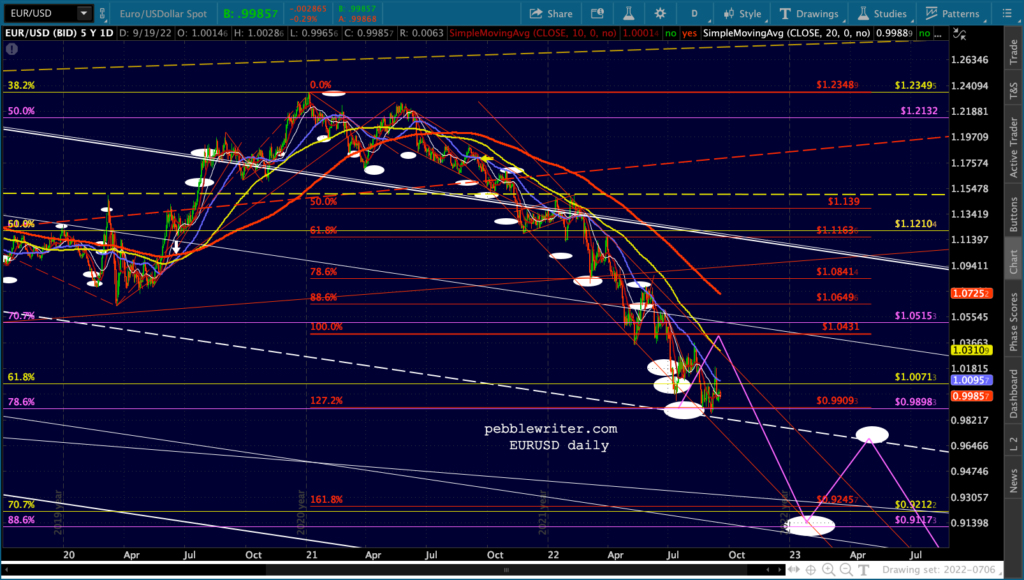
Task: Click the $1.1210 yellow level label
Action: click(916, 224)
